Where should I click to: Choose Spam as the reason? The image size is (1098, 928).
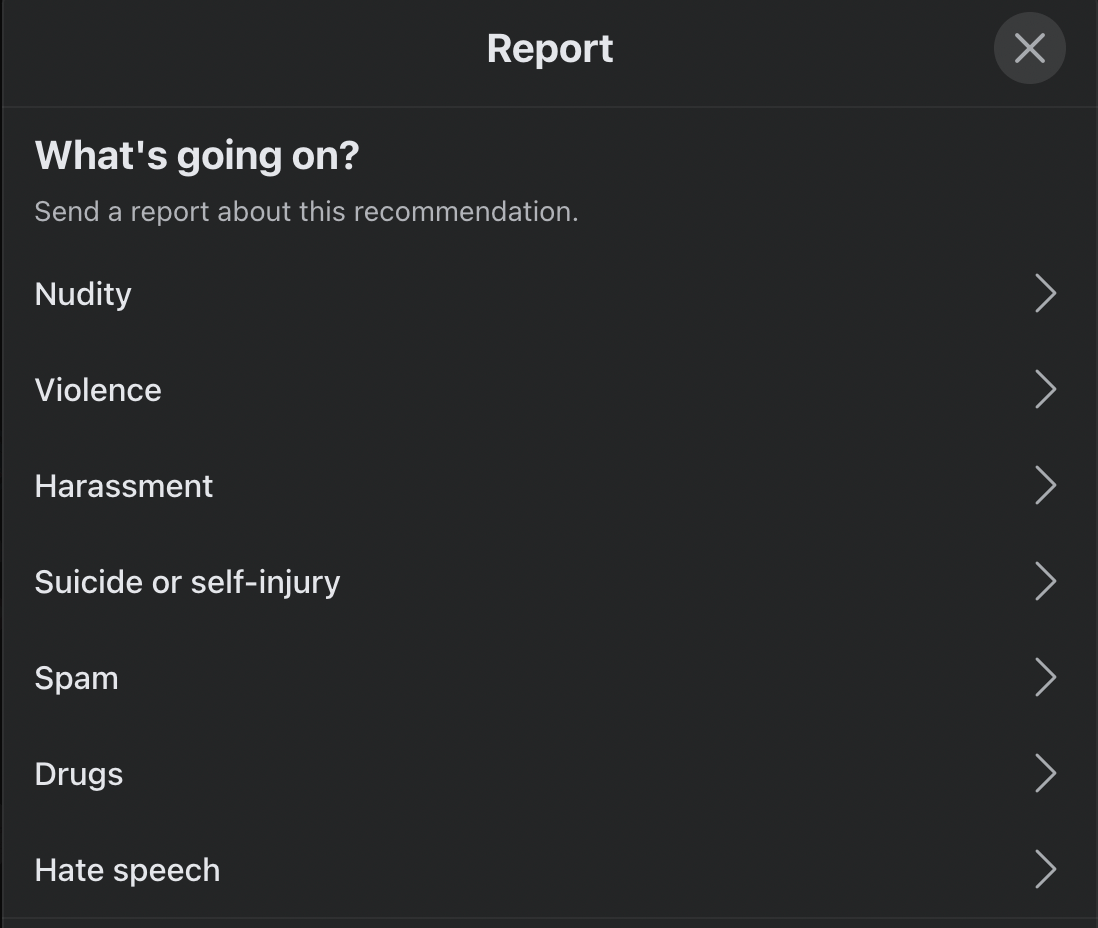pyautogui.click(x=77, y=678)
